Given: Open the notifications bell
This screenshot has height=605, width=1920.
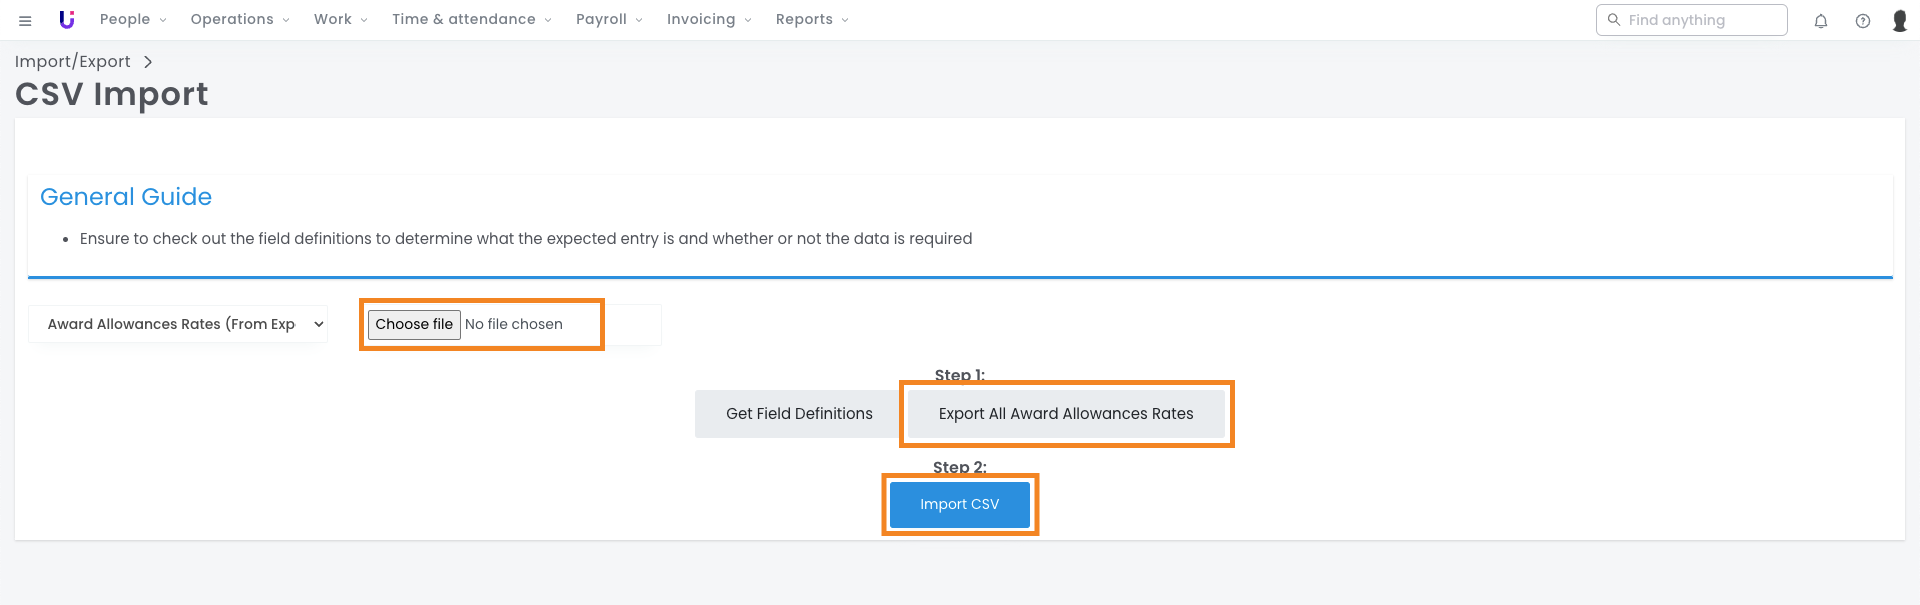Looking at the screenshot, I should pyautogui.click(x=1821, y=21).
